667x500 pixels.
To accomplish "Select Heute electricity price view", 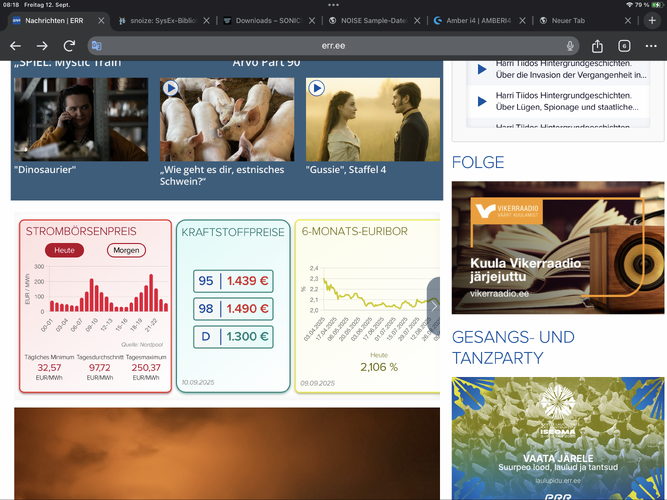I will [x=64, y=250].
